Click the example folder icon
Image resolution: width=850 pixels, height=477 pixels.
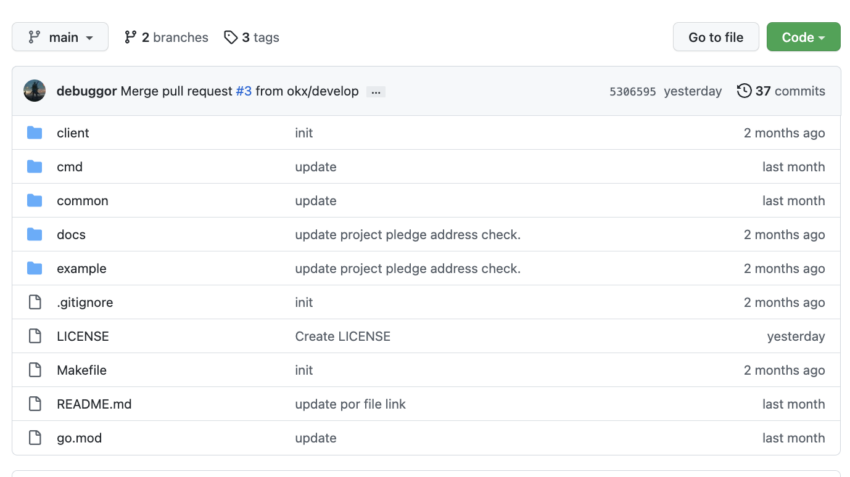35,269
